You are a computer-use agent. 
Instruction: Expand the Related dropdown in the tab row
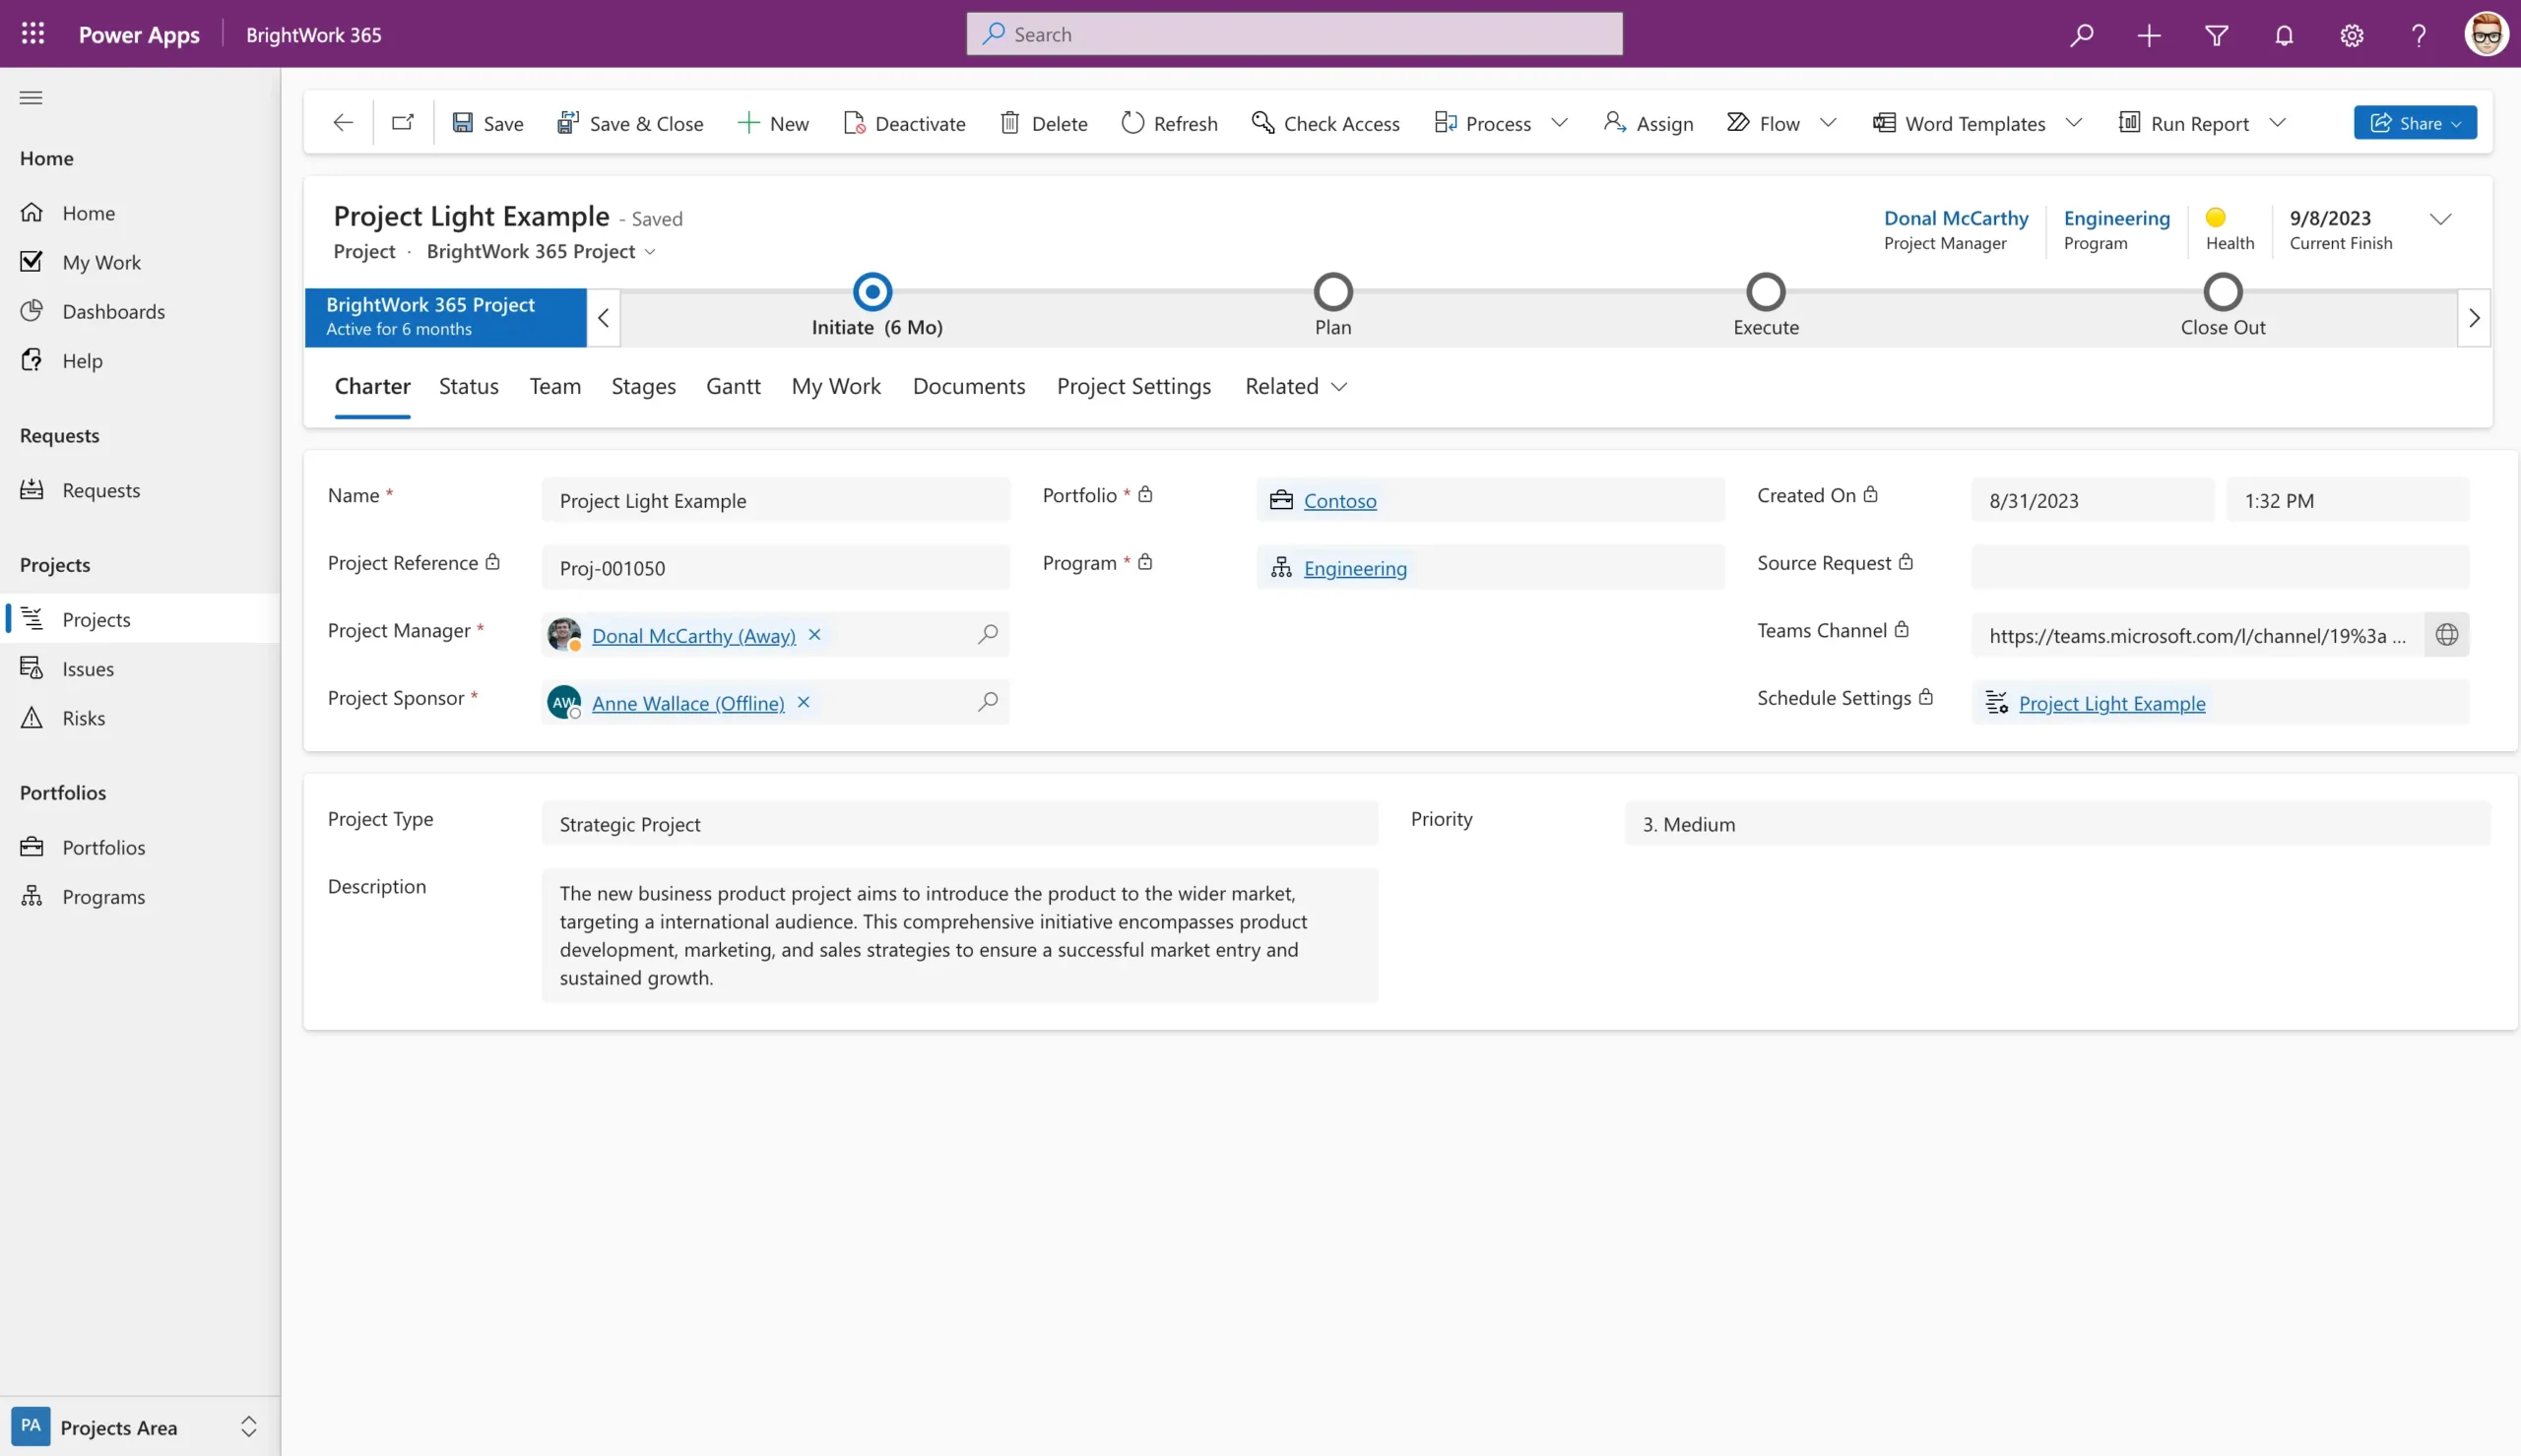[1340, 386]
